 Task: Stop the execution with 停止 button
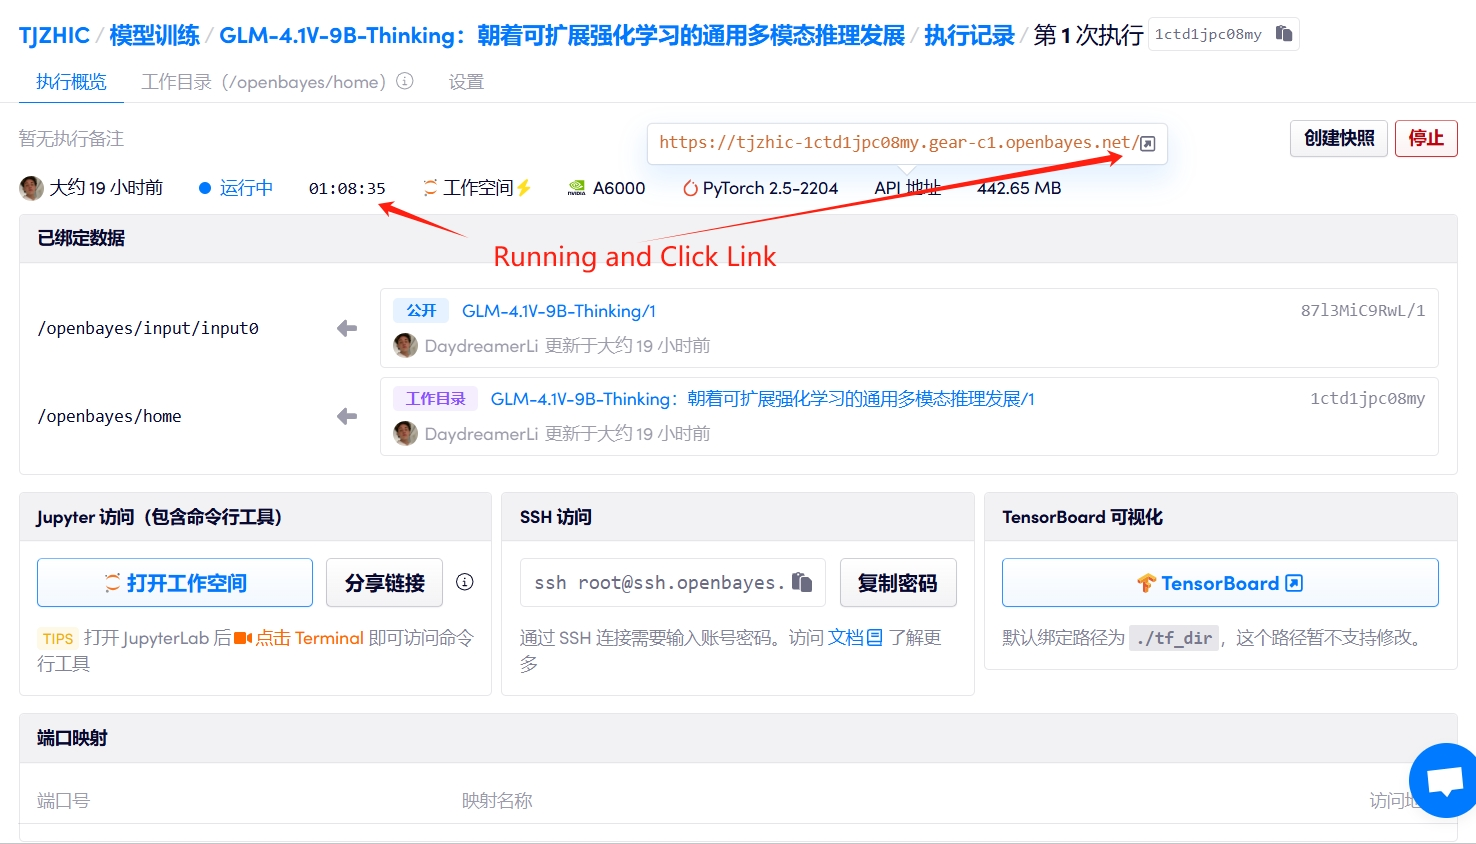click(x=1425, y=138)
